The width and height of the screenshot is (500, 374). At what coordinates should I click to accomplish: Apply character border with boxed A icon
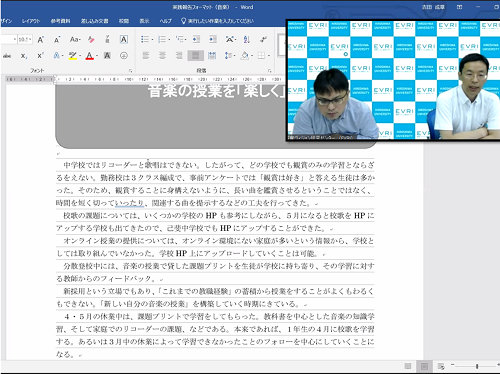click(124, 39)
